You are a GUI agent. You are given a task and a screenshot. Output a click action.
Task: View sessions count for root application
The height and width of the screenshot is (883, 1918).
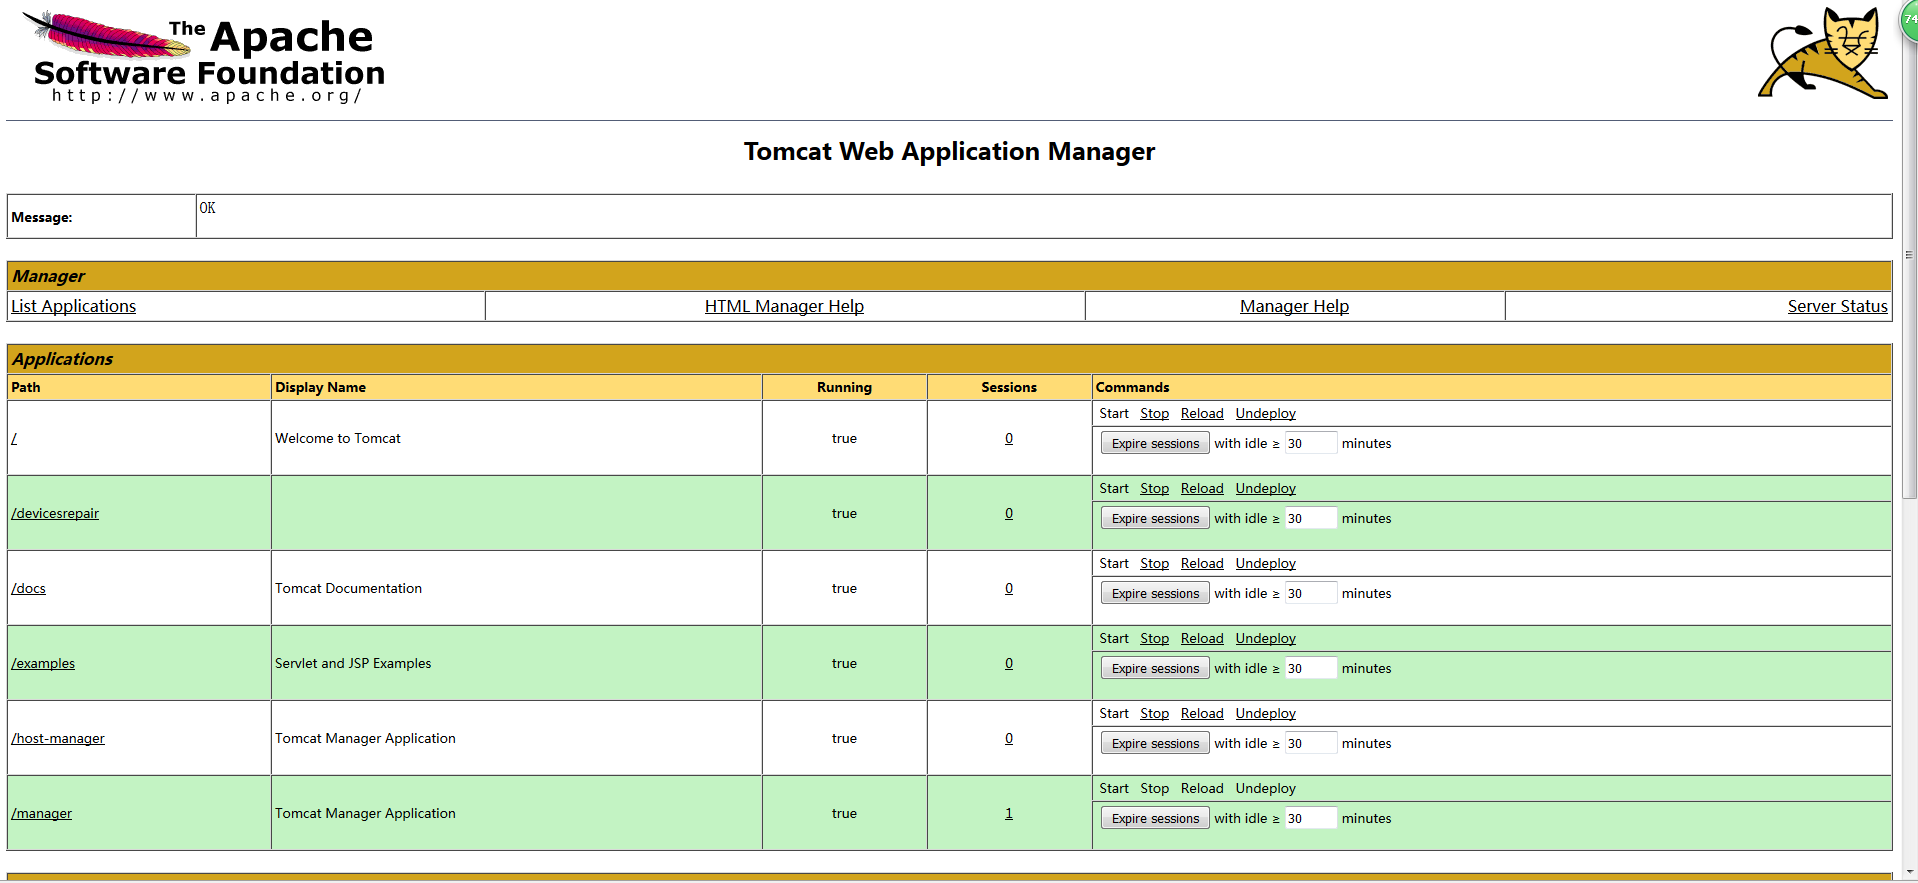pyautogui.click(x=1009, y=438)
